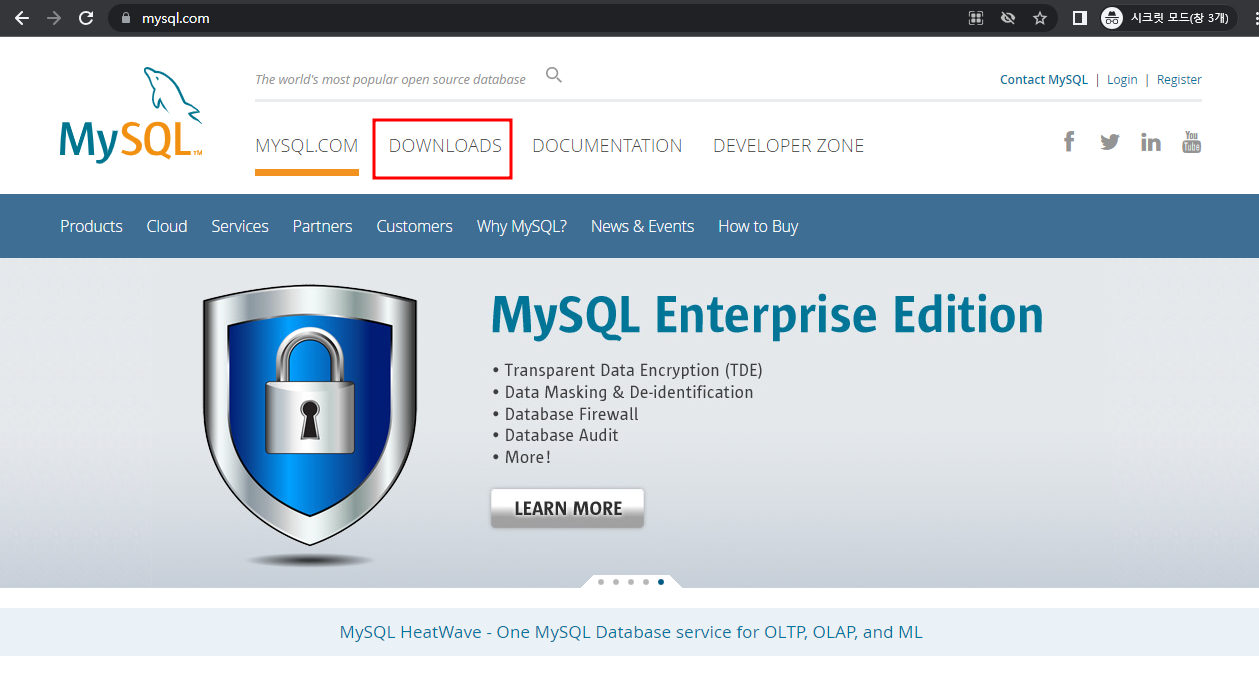The image size is (1259, 673).
Task: Open the MySQL LinkedIn icon
Action: pyautogui.click(x=1151, y=142)
